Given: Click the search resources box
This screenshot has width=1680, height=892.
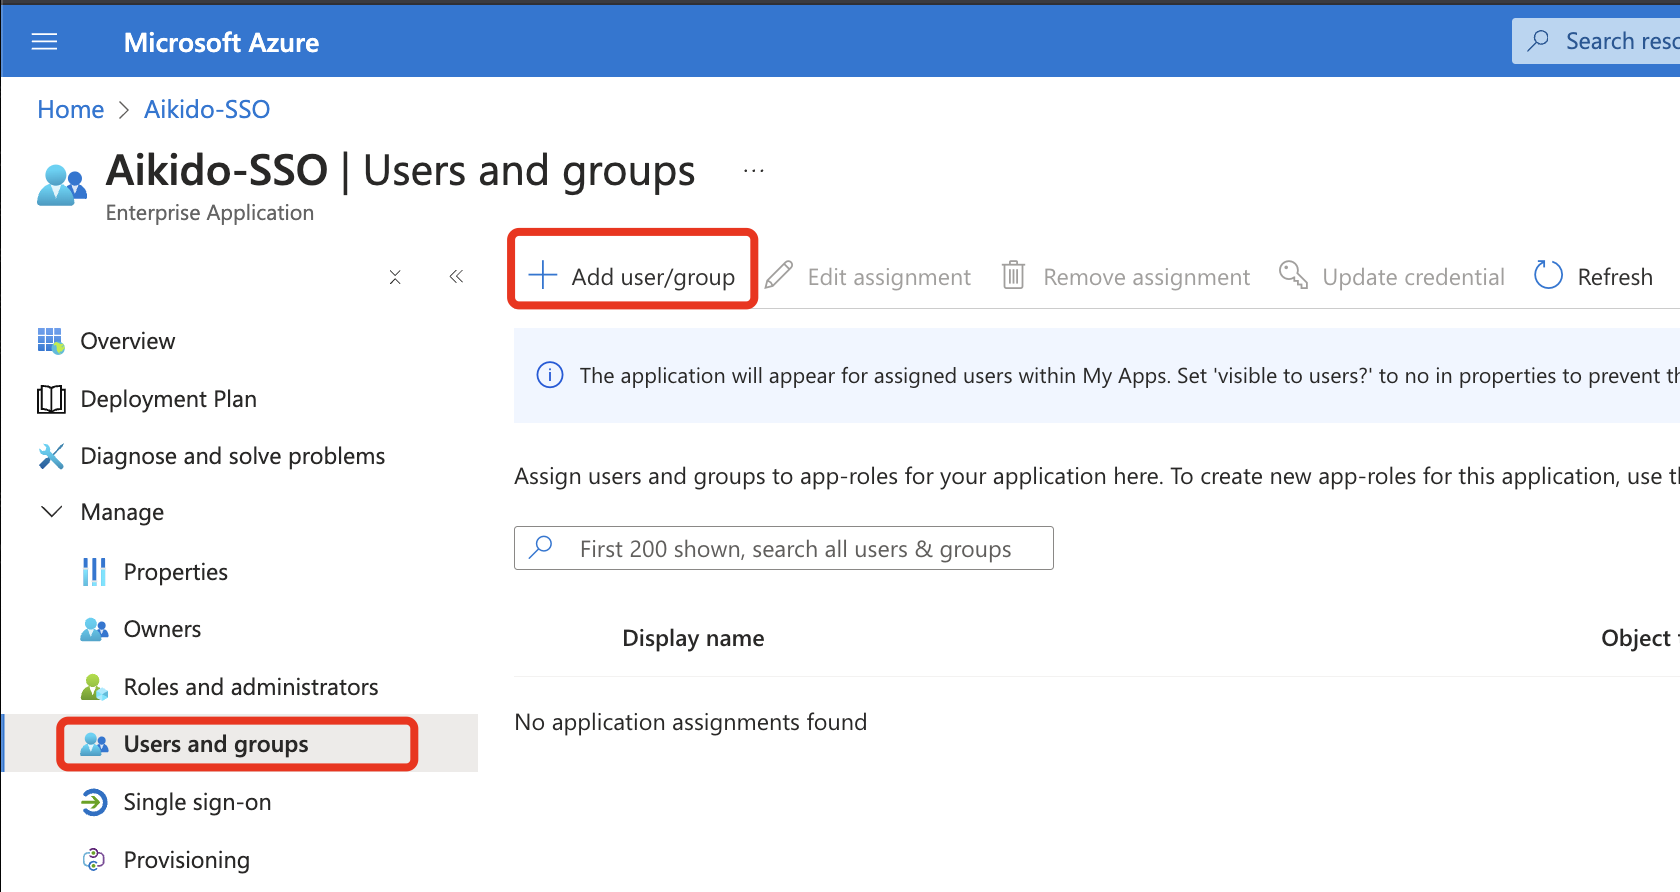Looking at the screenshot, I should (1596, 41).
